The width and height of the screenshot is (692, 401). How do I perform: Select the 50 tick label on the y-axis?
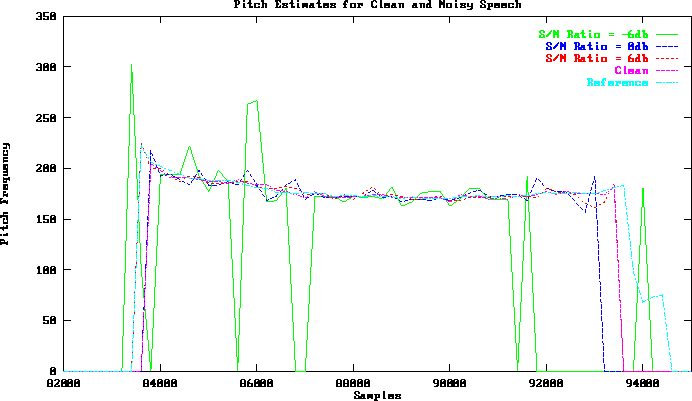[47, 321]
